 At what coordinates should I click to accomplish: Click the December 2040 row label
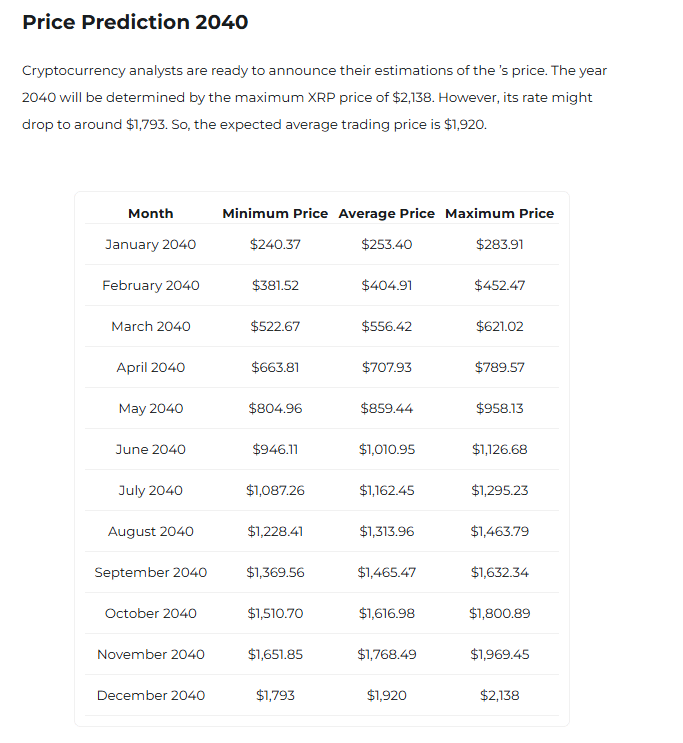pos(150,695)
